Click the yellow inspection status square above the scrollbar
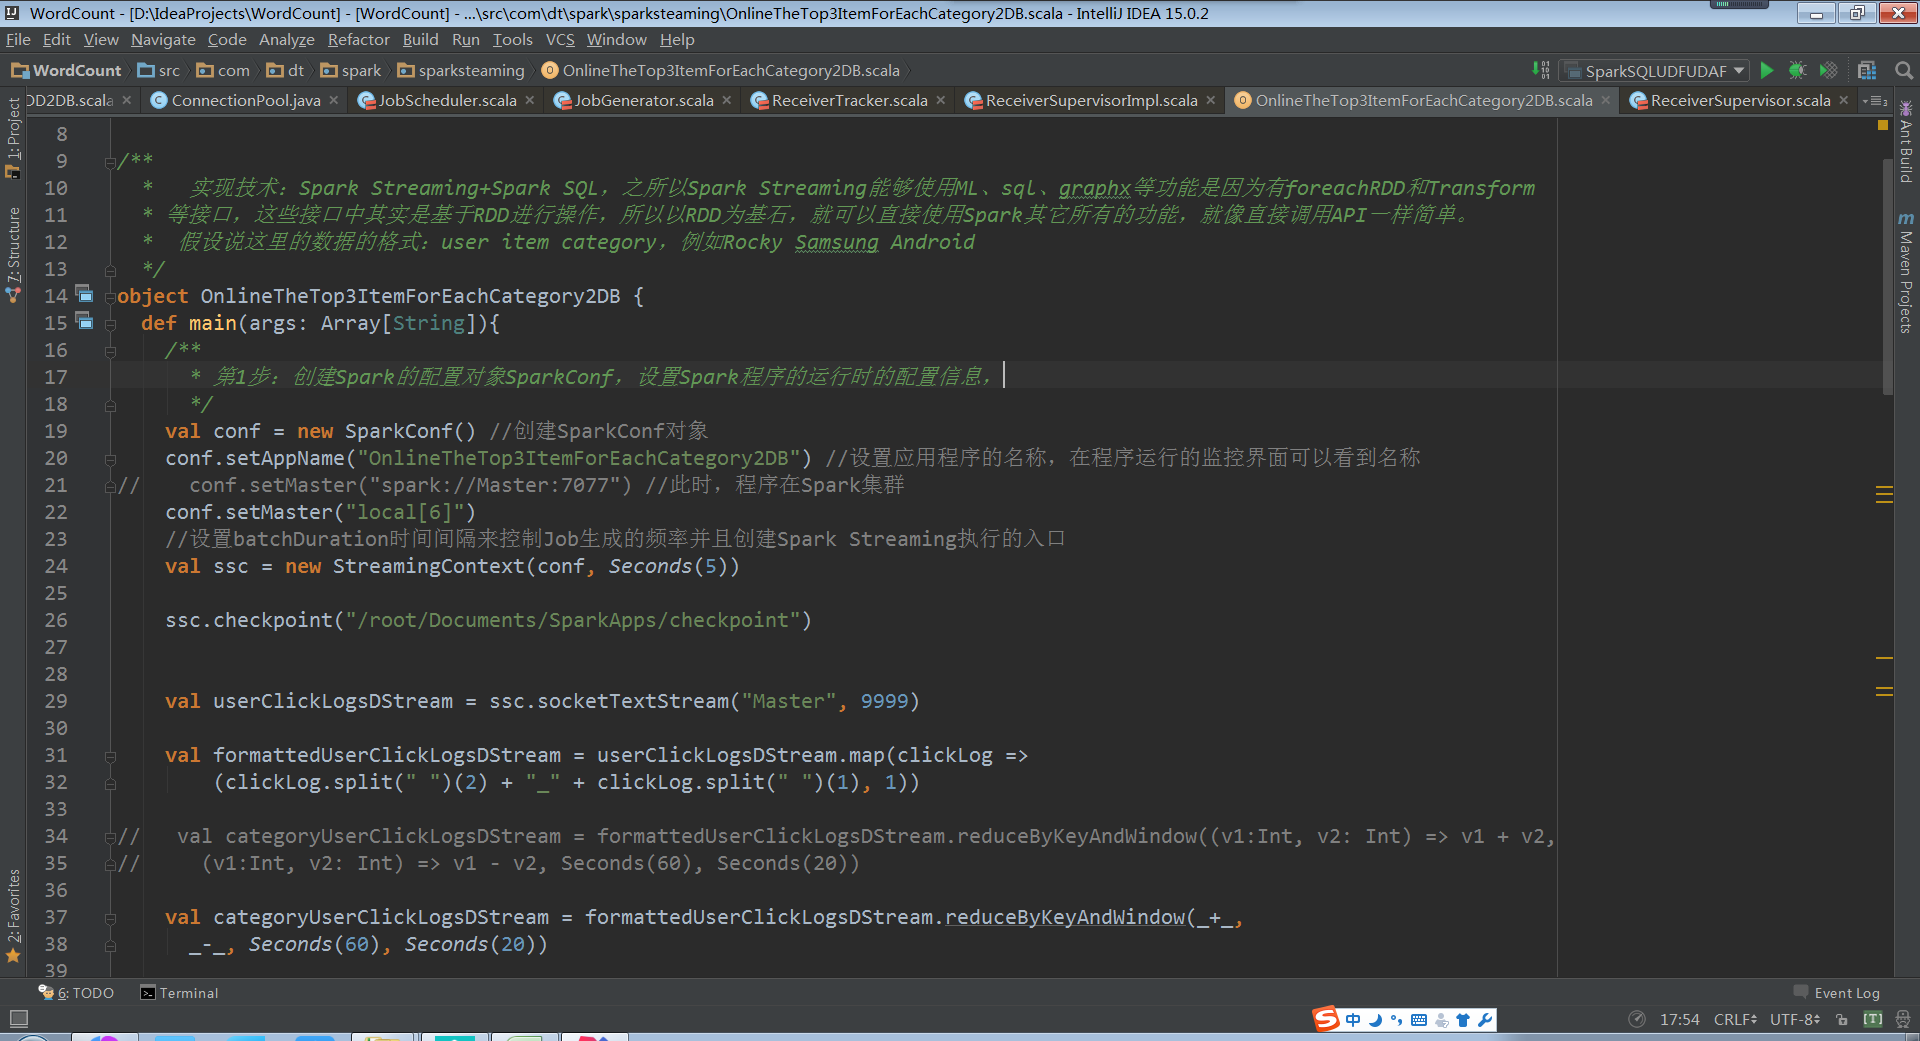Viewport: 1920px width, 1041px height. click(1883, 126)
